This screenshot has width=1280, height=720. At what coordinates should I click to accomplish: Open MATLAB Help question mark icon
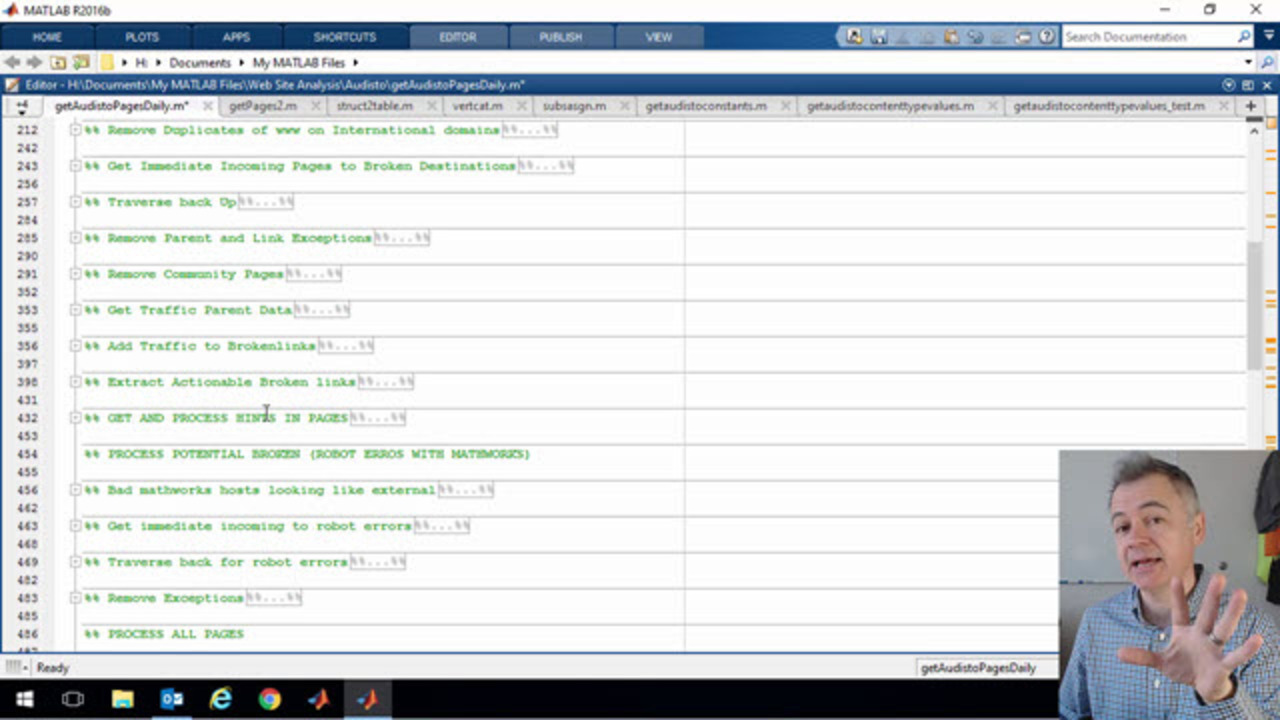[1046, 37]
